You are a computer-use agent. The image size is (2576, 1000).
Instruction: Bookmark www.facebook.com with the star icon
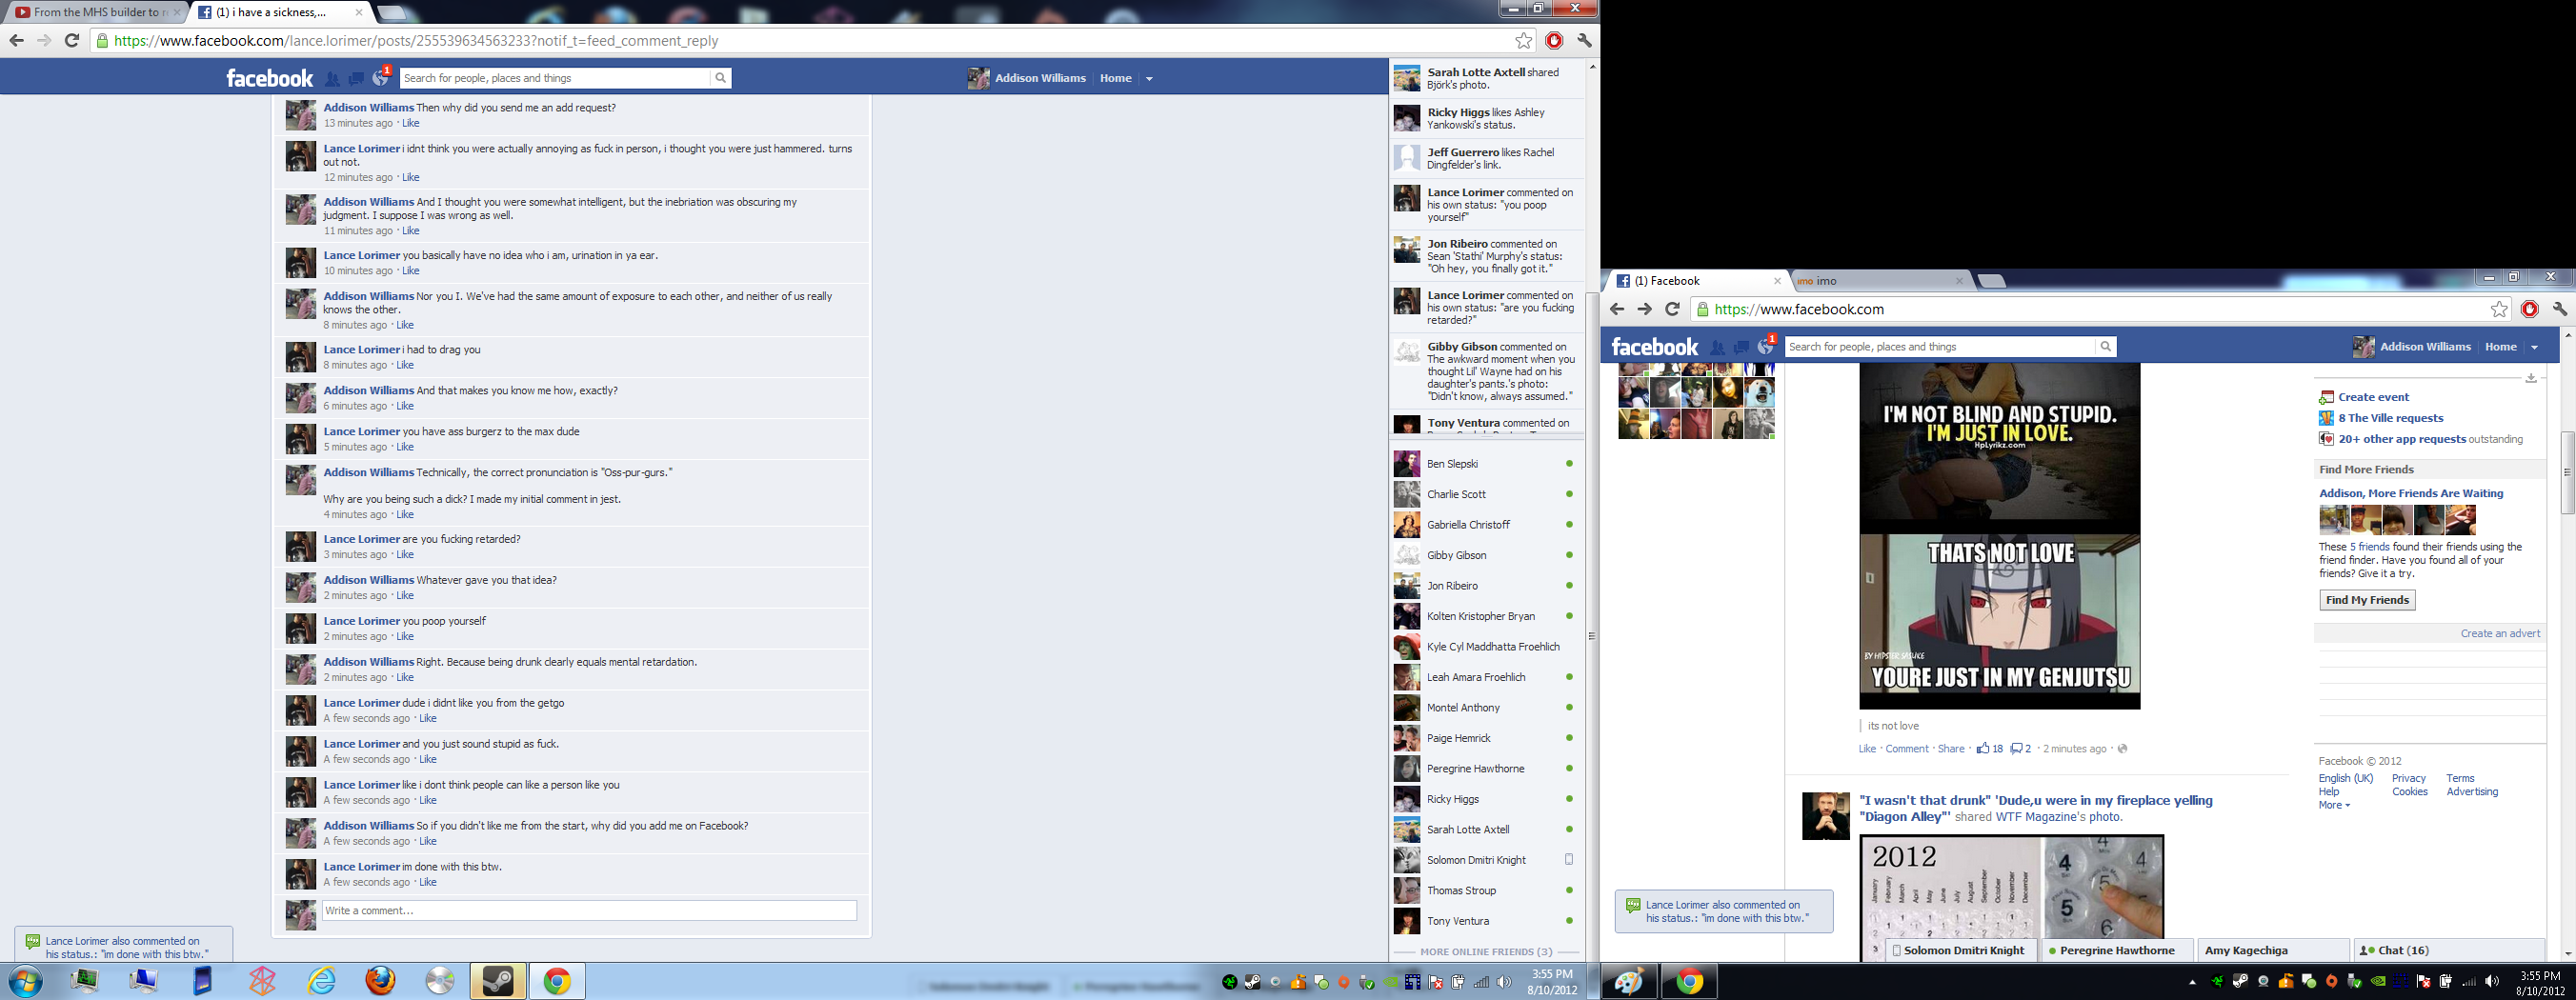[2499, 309]
